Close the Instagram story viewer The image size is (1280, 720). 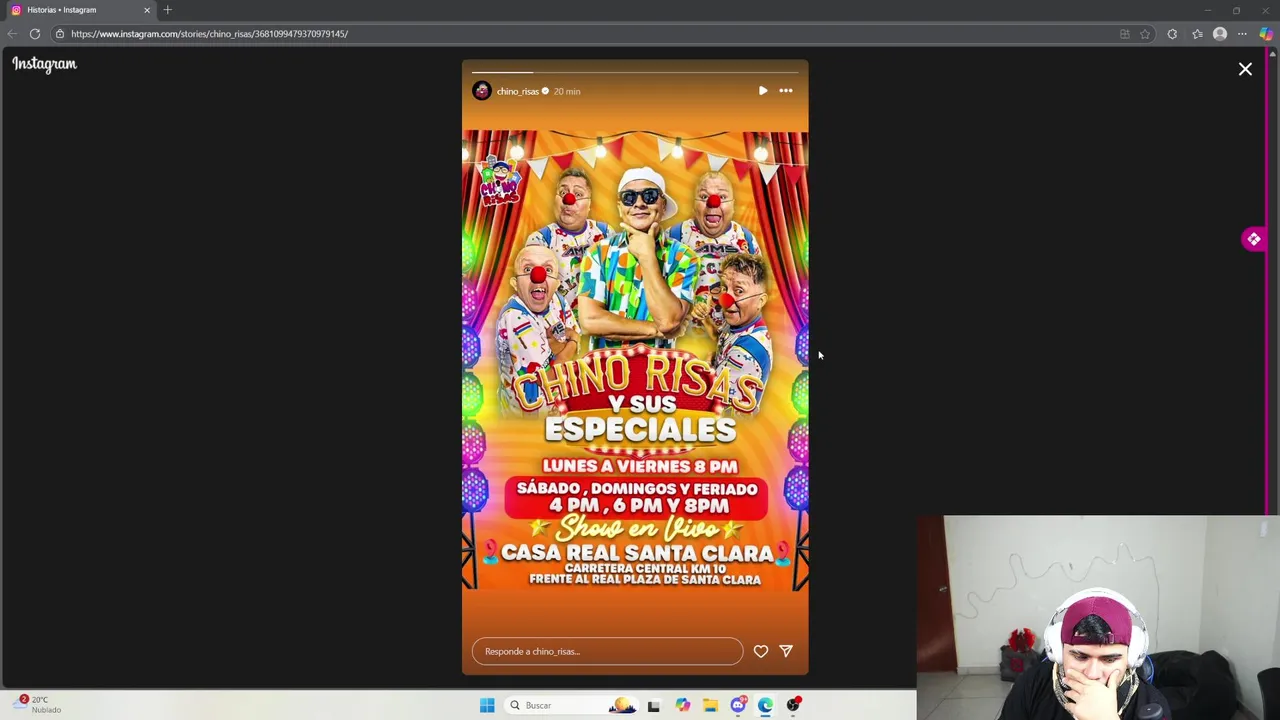point(1245,69)
